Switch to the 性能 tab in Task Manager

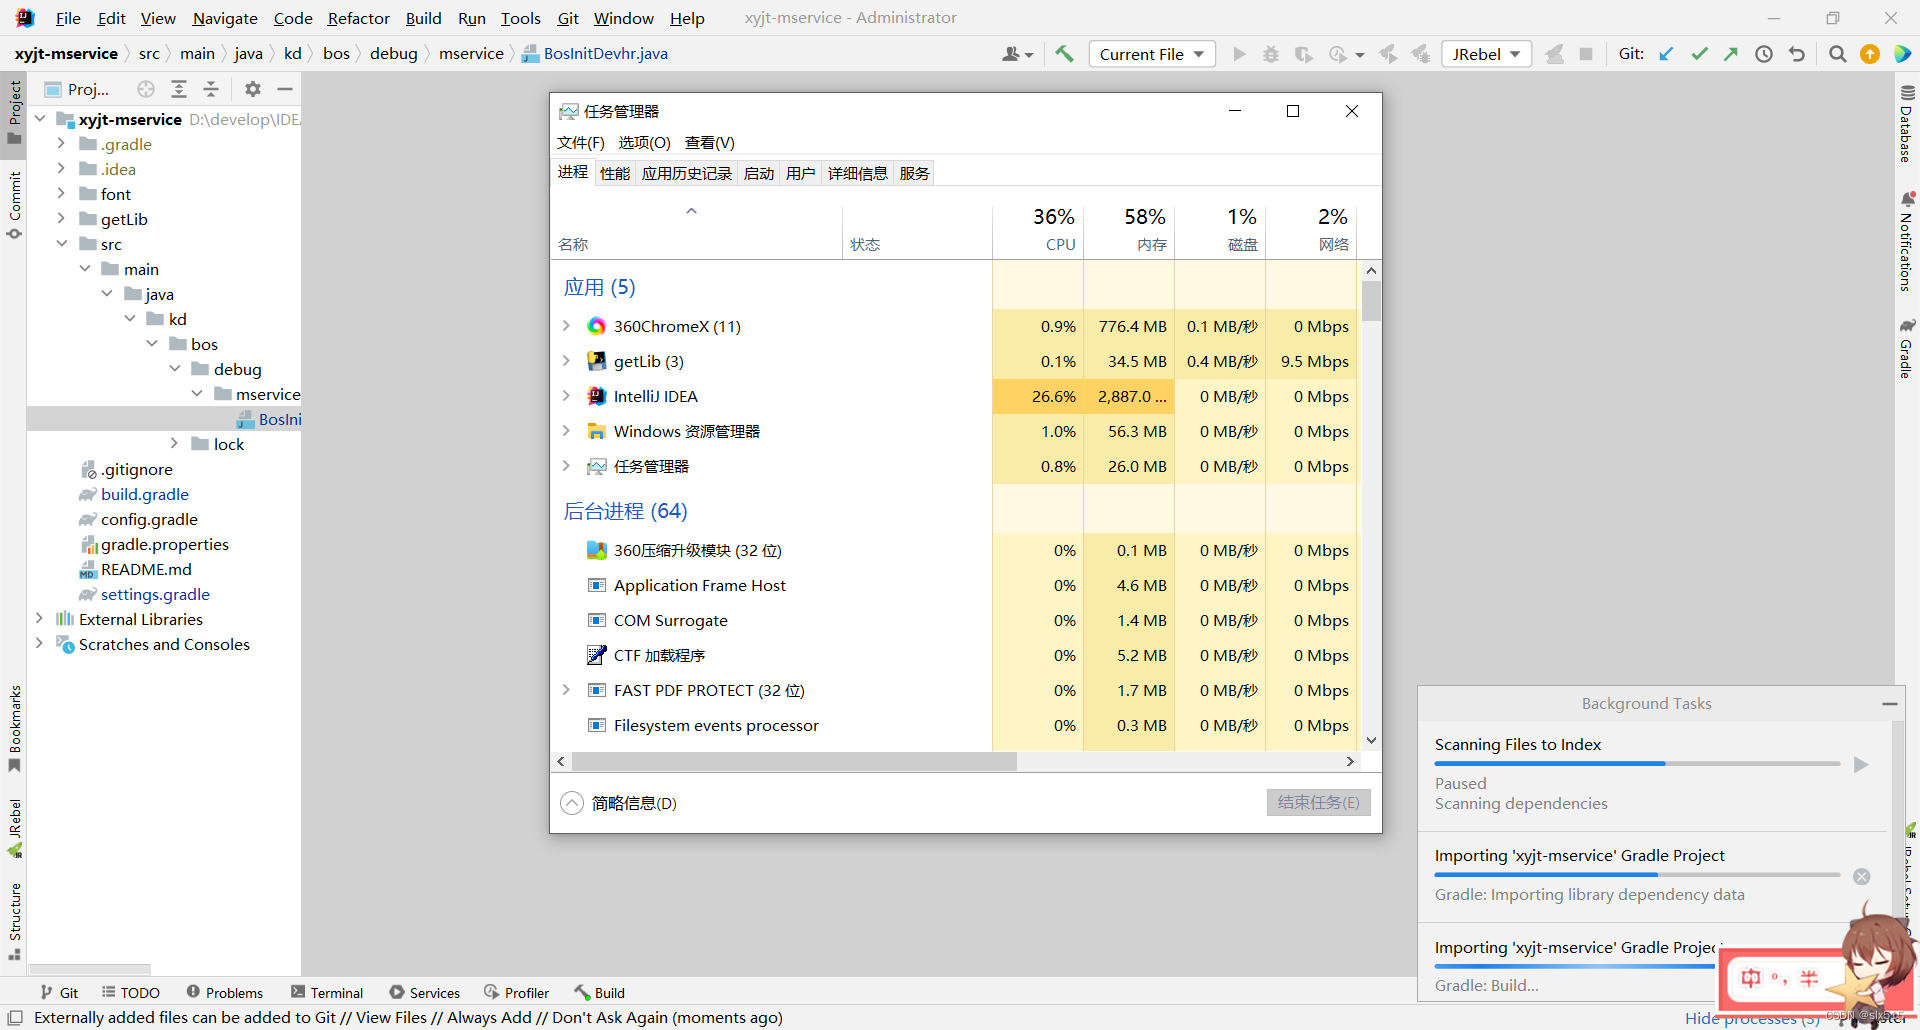tap(615, 172)
